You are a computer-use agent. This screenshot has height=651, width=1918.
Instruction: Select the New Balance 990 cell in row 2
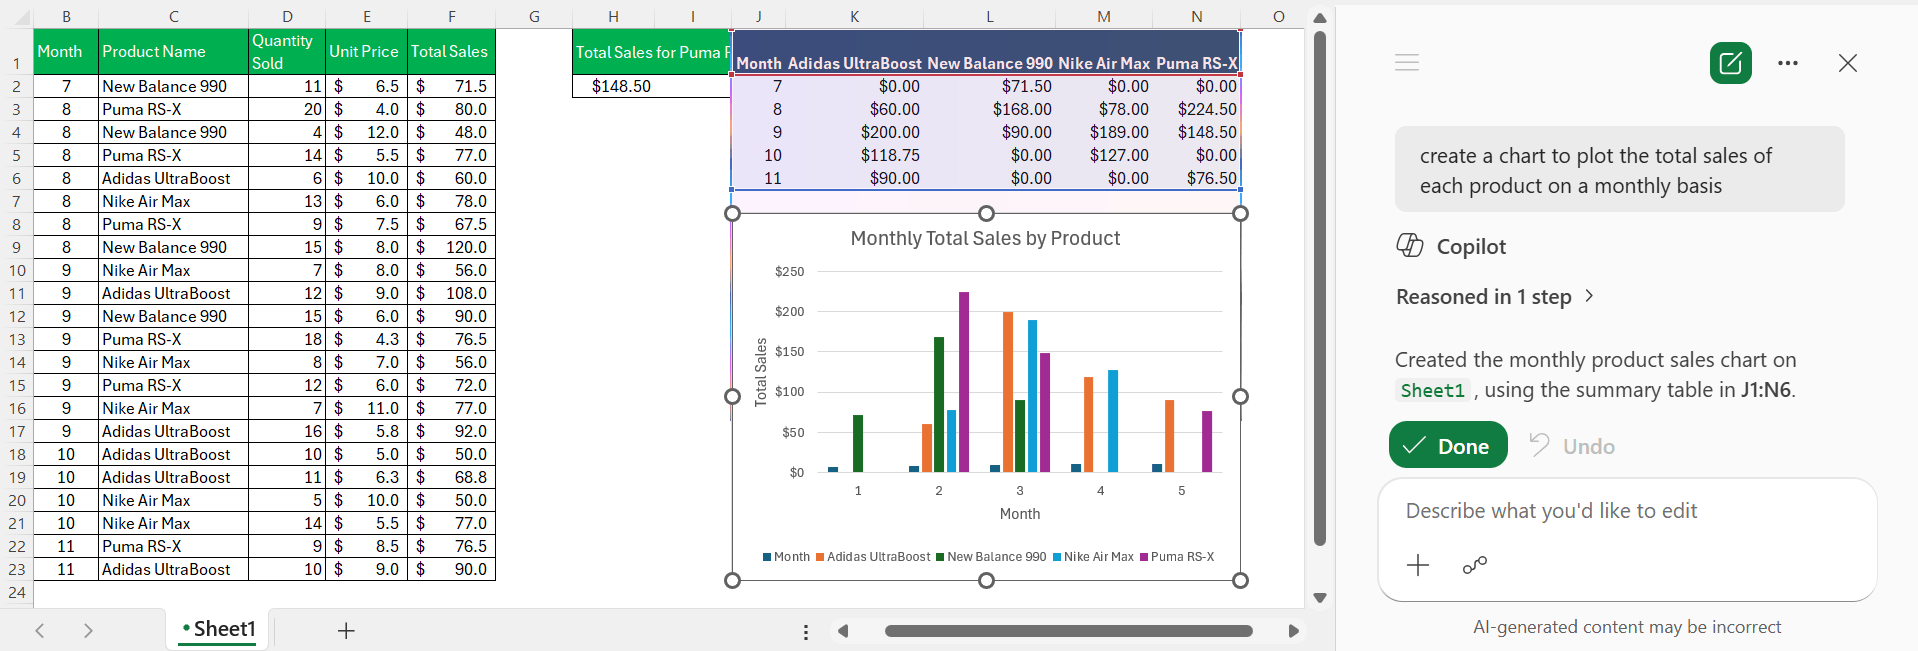click(x=174, y=86)
